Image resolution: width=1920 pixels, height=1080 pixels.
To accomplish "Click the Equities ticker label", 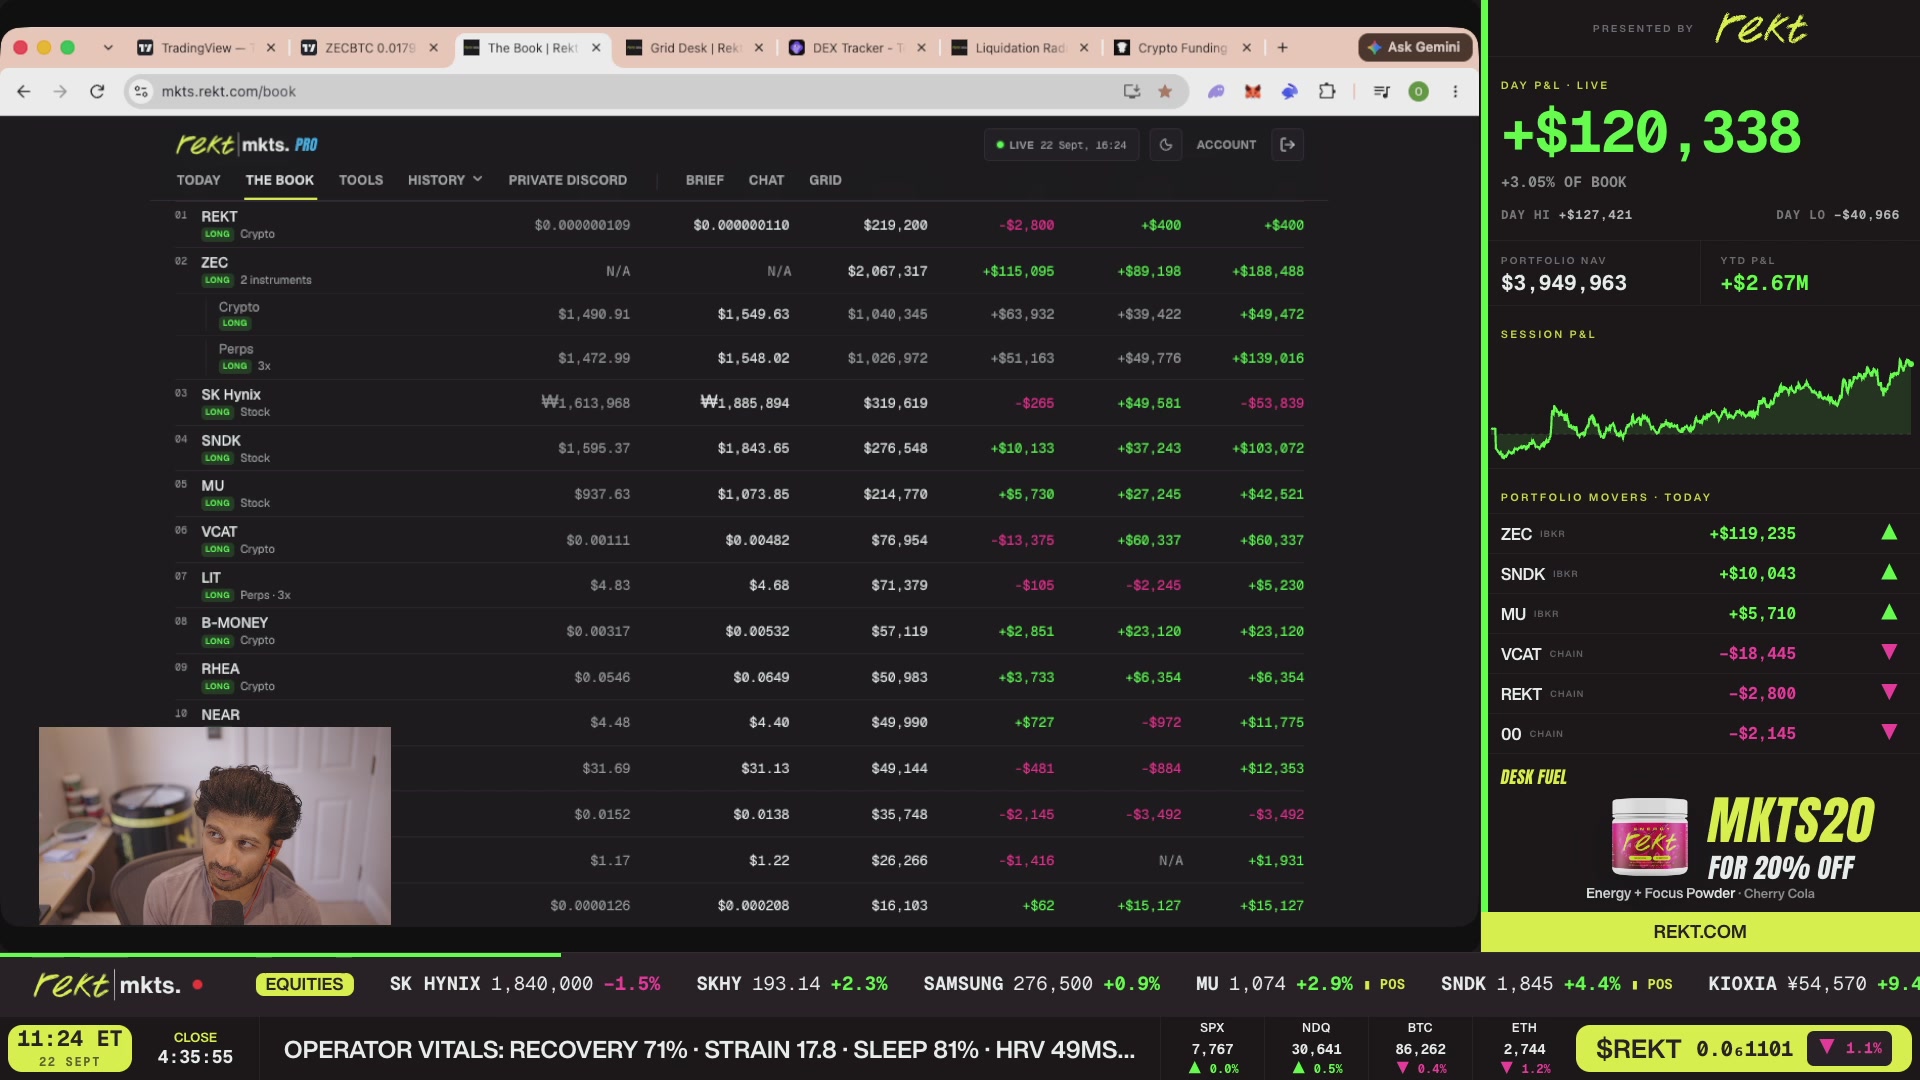I will click(304, 984).
